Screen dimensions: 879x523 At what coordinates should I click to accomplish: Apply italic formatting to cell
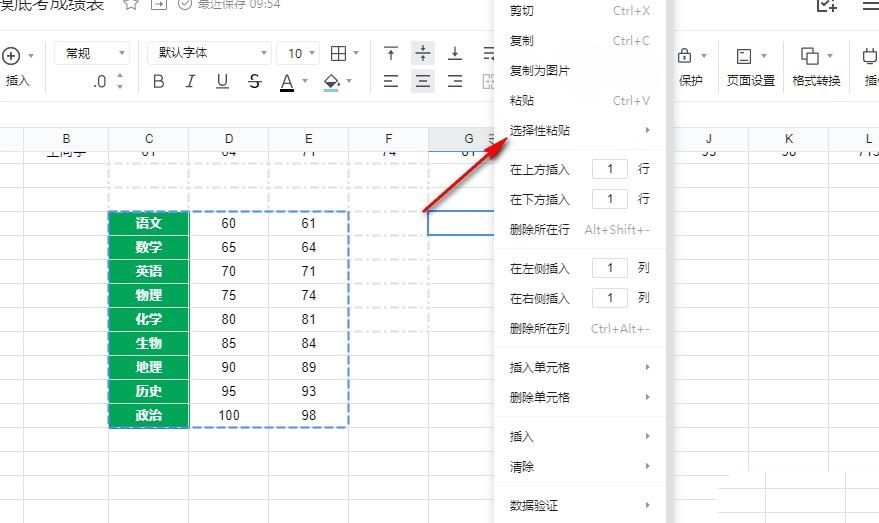pyautogui.click(x=190, y=82)
